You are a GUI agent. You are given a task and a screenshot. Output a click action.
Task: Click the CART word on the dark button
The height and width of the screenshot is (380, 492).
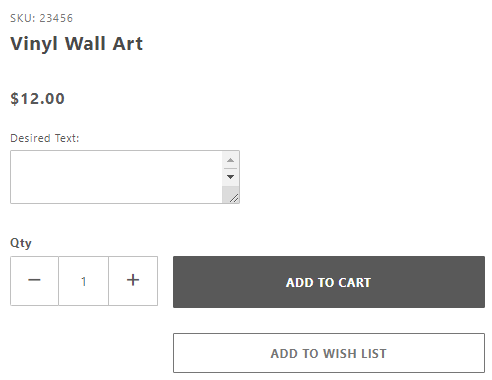(354, 282)
